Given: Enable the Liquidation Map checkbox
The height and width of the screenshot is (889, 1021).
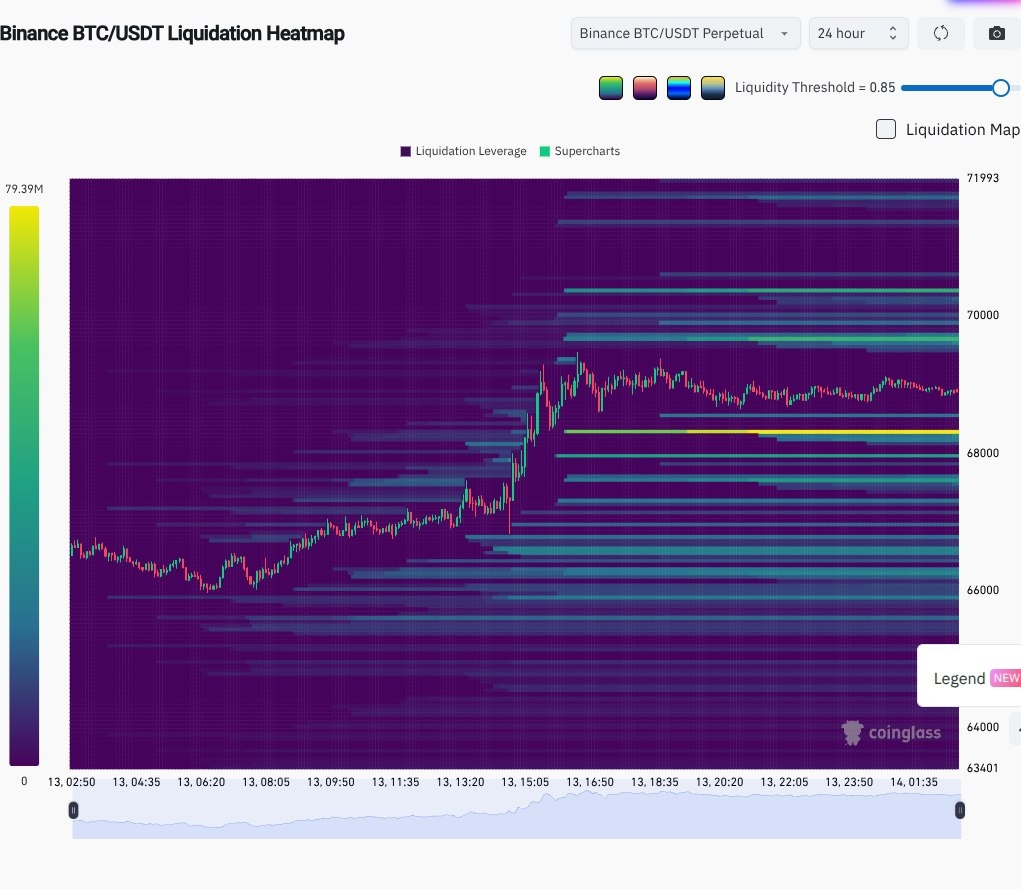Looking at the screenshot, I should (x=885, y=129).
